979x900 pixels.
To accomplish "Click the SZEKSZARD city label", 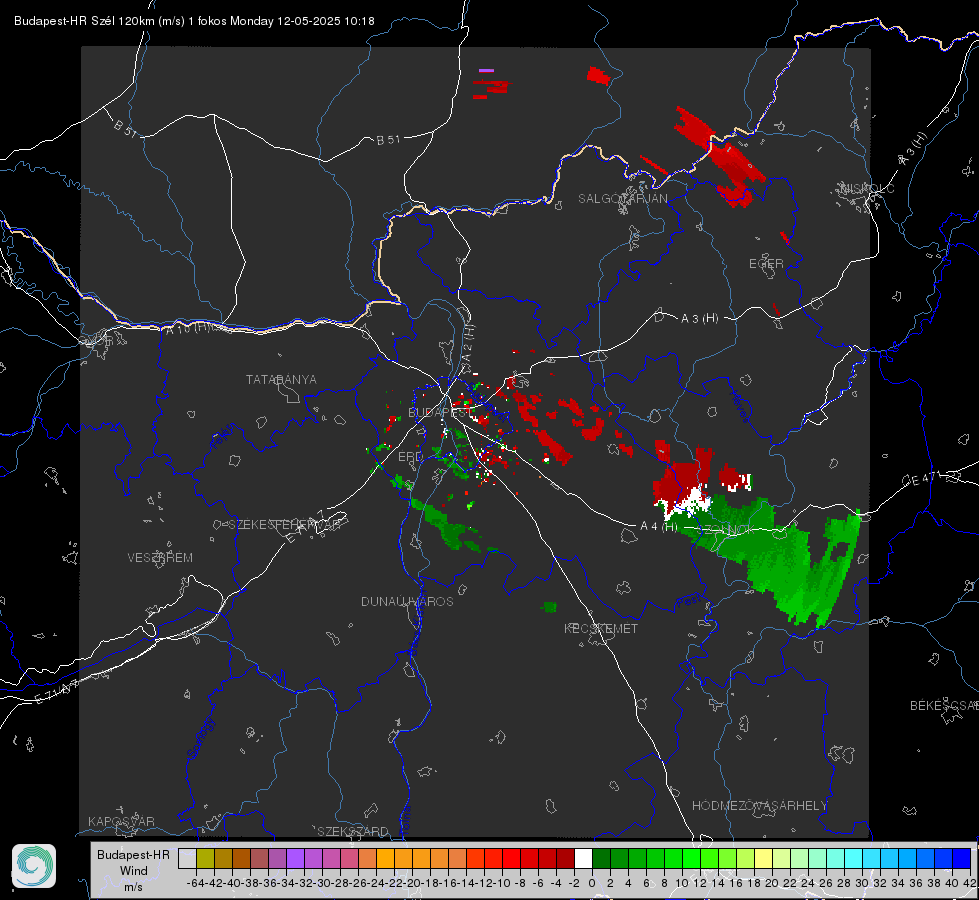I will [353, 831].
